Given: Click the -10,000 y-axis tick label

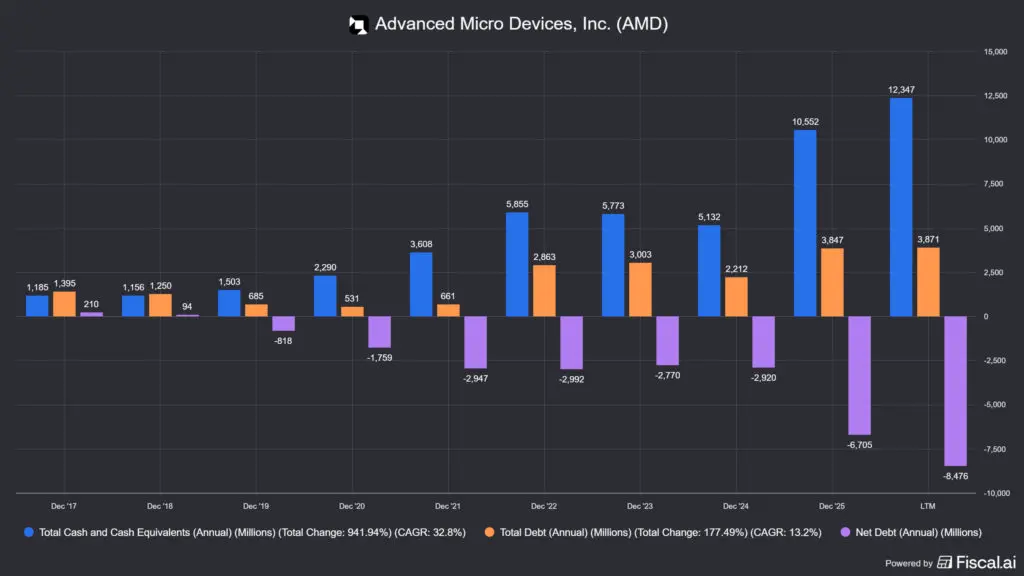Looking at the screenshot, I should [x=996, y=493].
